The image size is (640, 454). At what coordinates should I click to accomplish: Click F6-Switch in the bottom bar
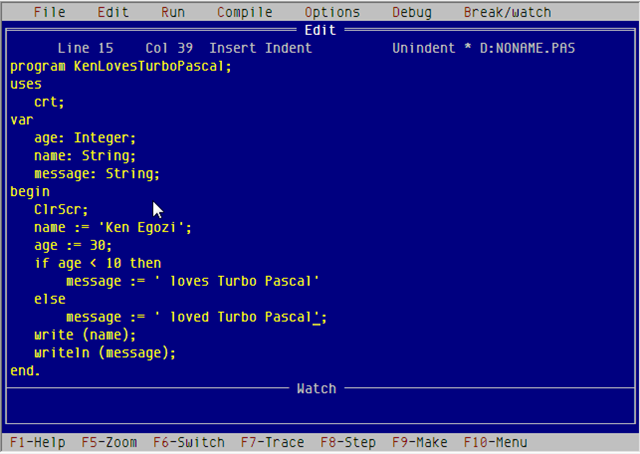pyautogui.click(x=189, y=442)
